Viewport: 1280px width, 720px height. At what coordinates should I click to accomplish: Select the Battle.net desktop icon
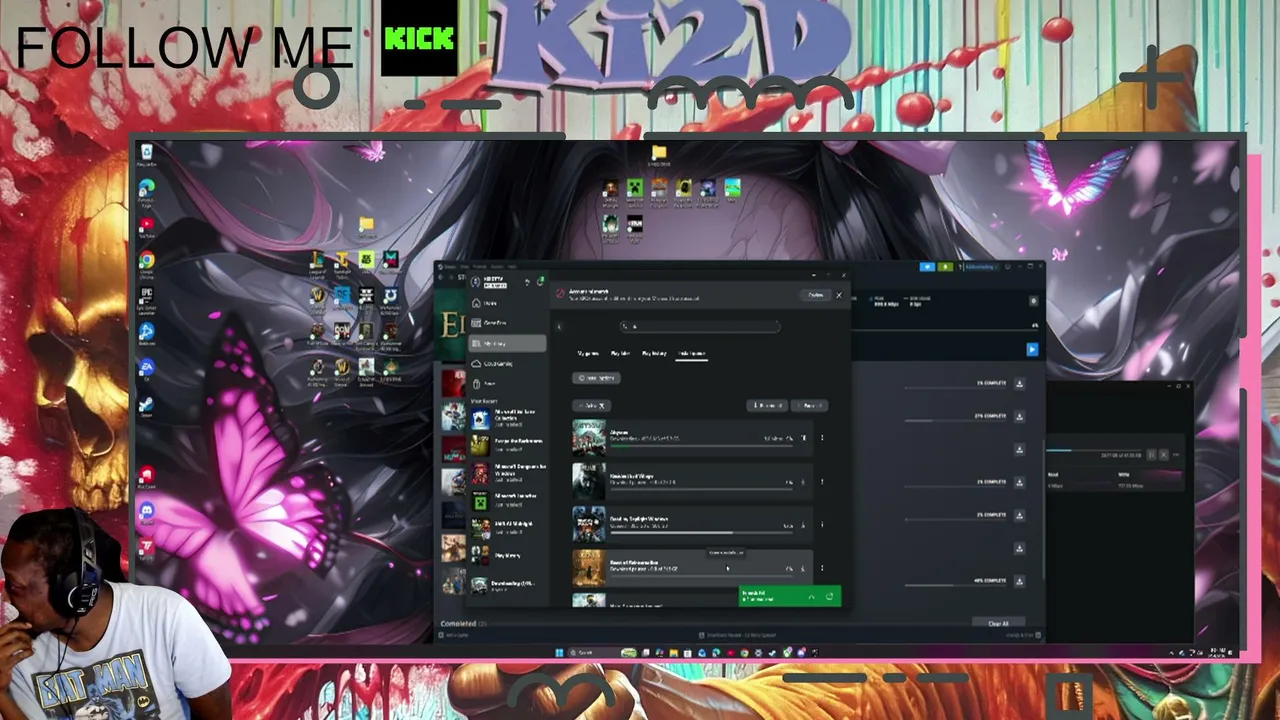coord(146,335)
